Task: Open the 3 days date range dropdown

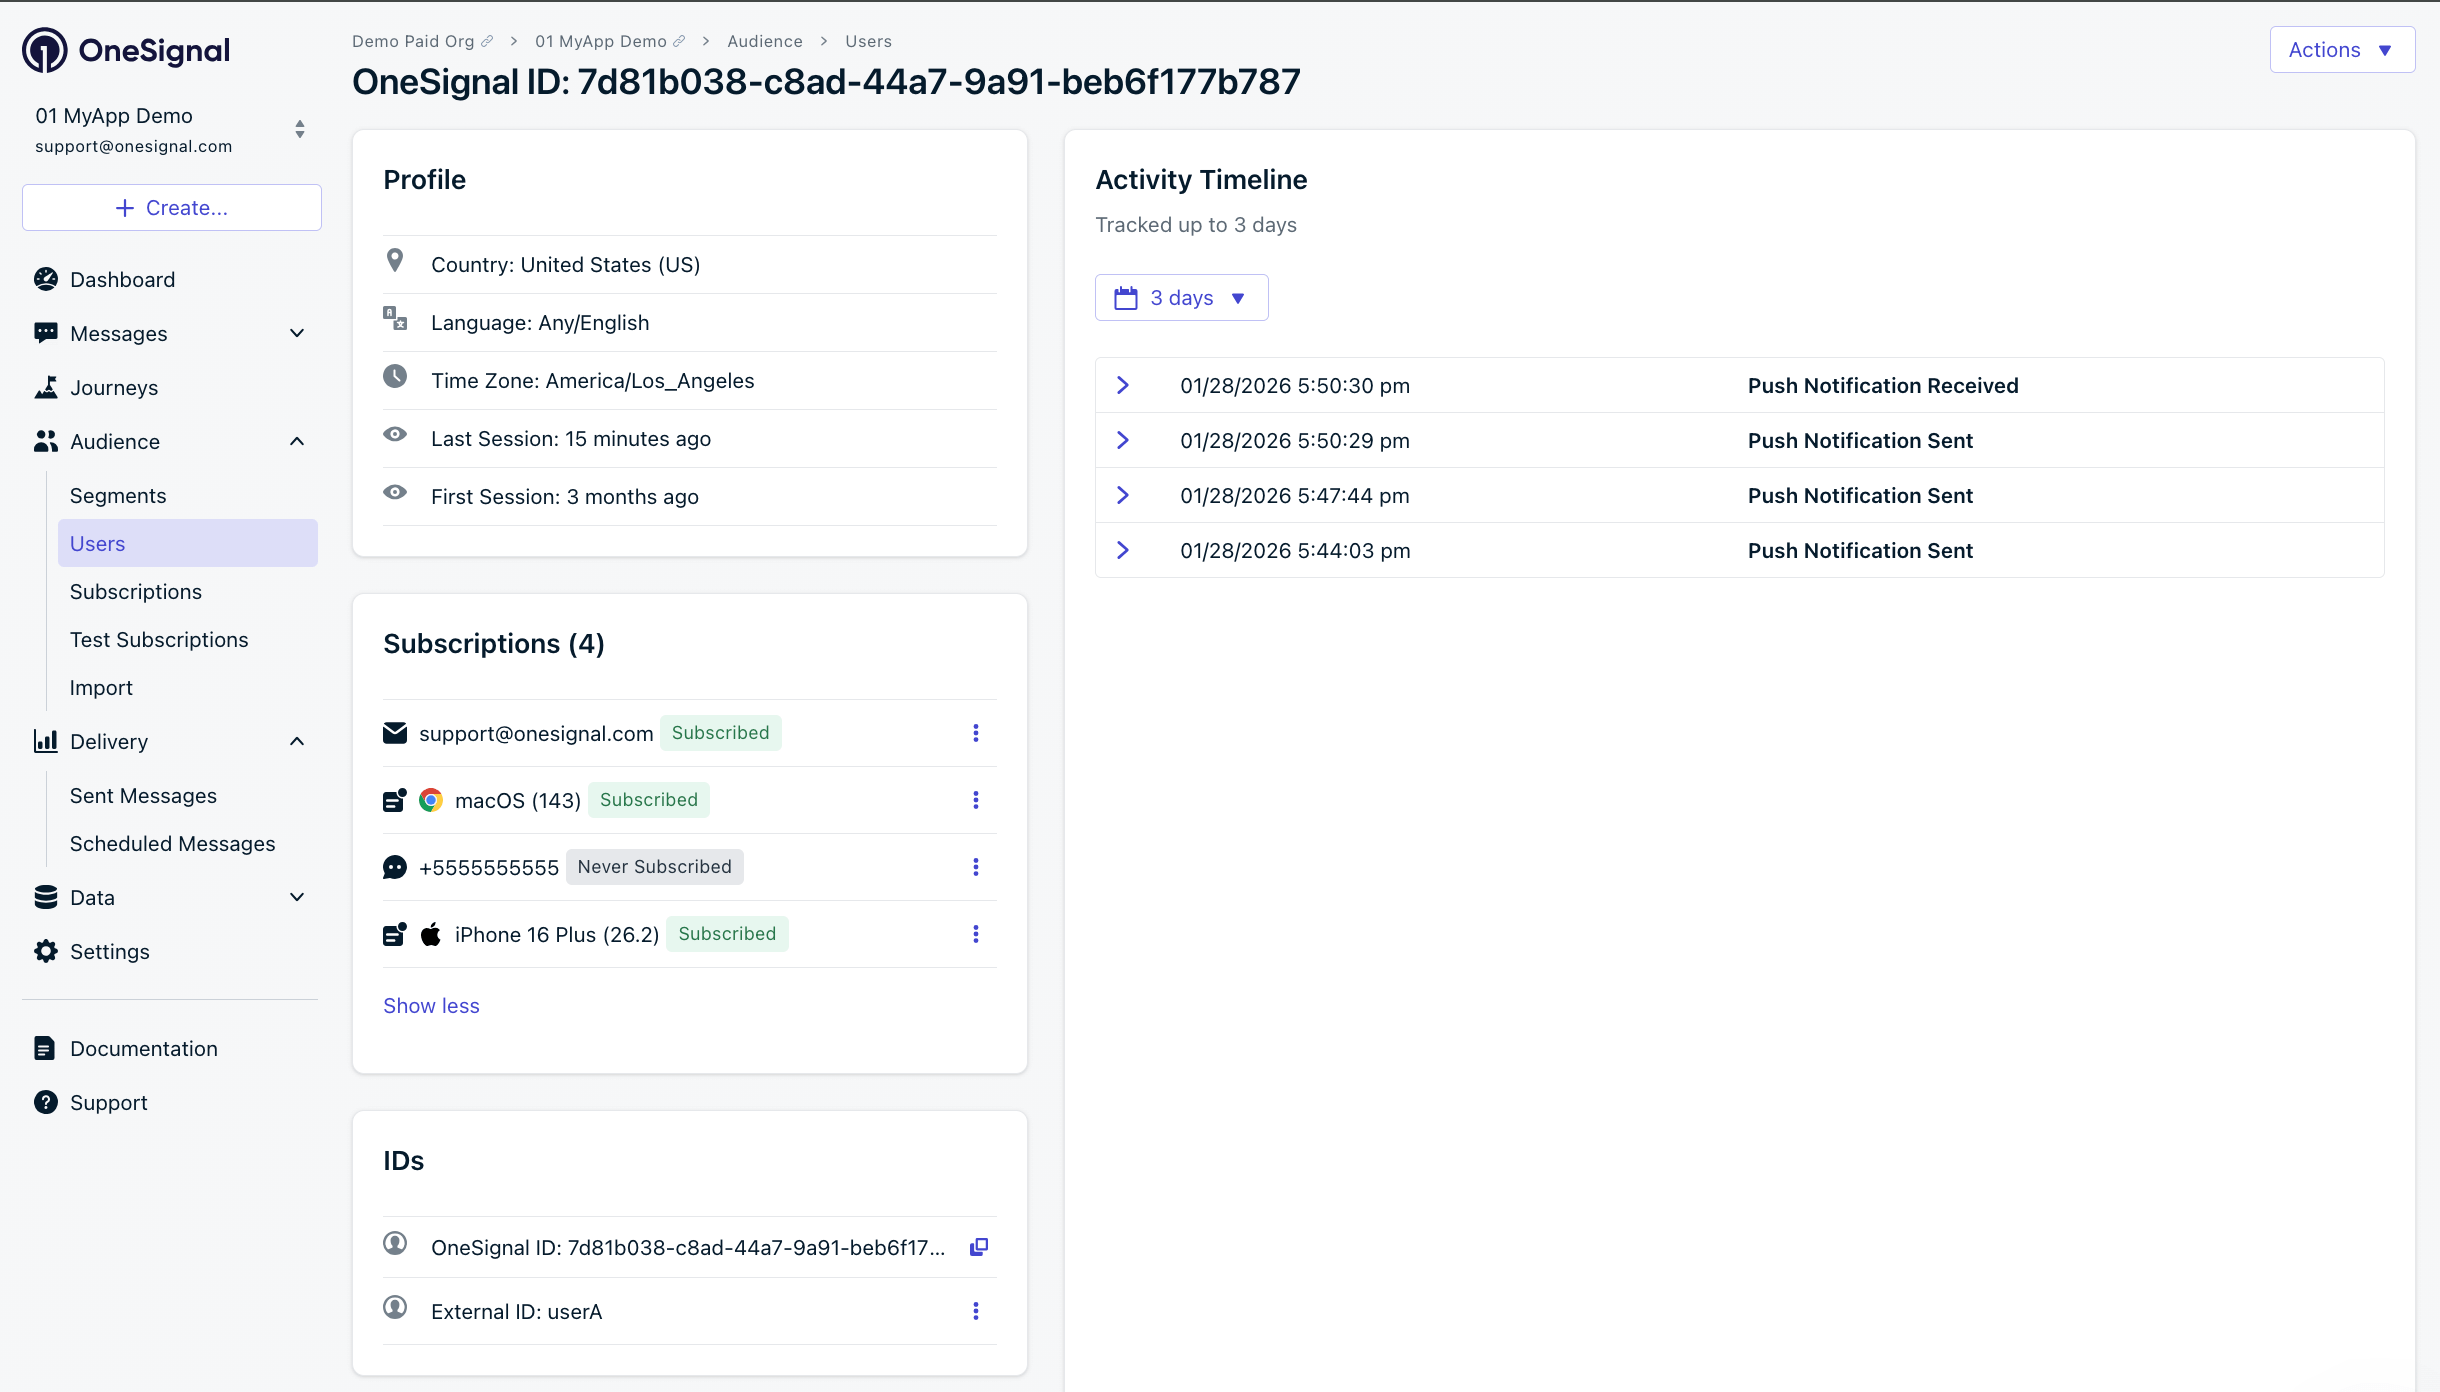Action: point(1181,297)
